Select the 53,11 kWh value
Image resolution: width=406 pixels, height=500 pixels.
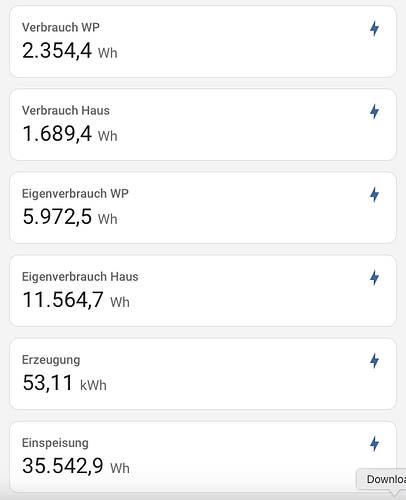(x=64, y=383)
